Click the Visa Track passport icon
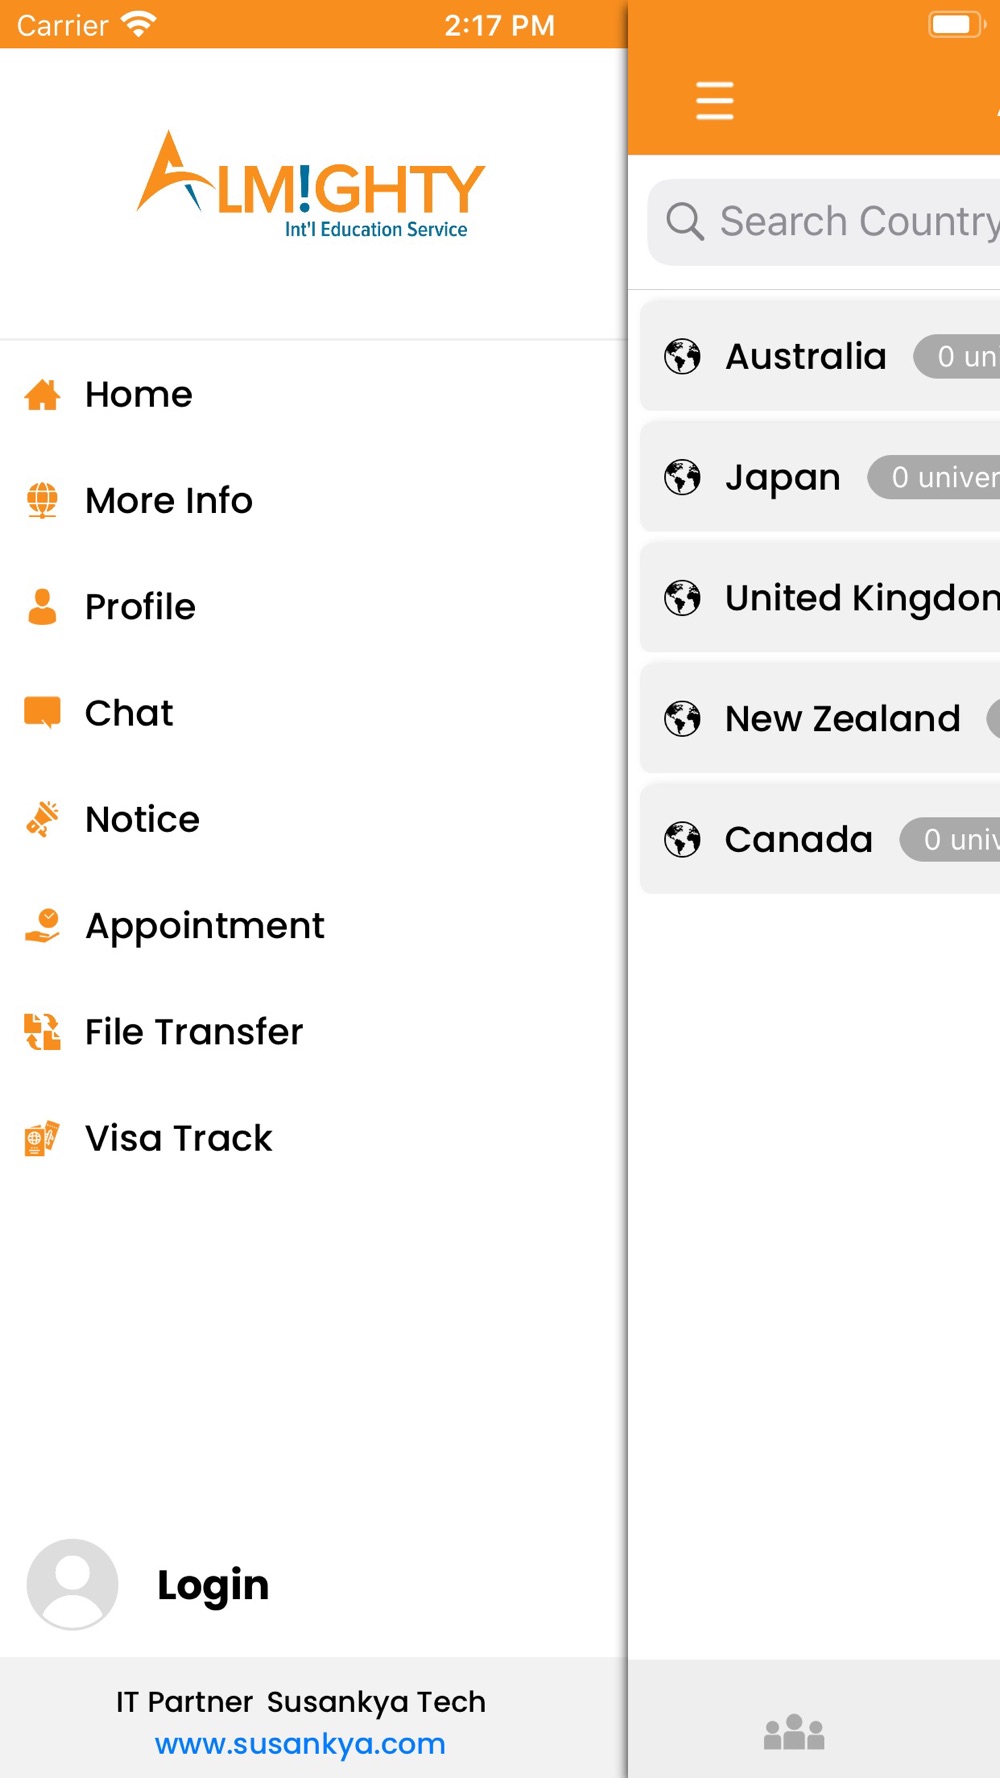 (42, 1138)
